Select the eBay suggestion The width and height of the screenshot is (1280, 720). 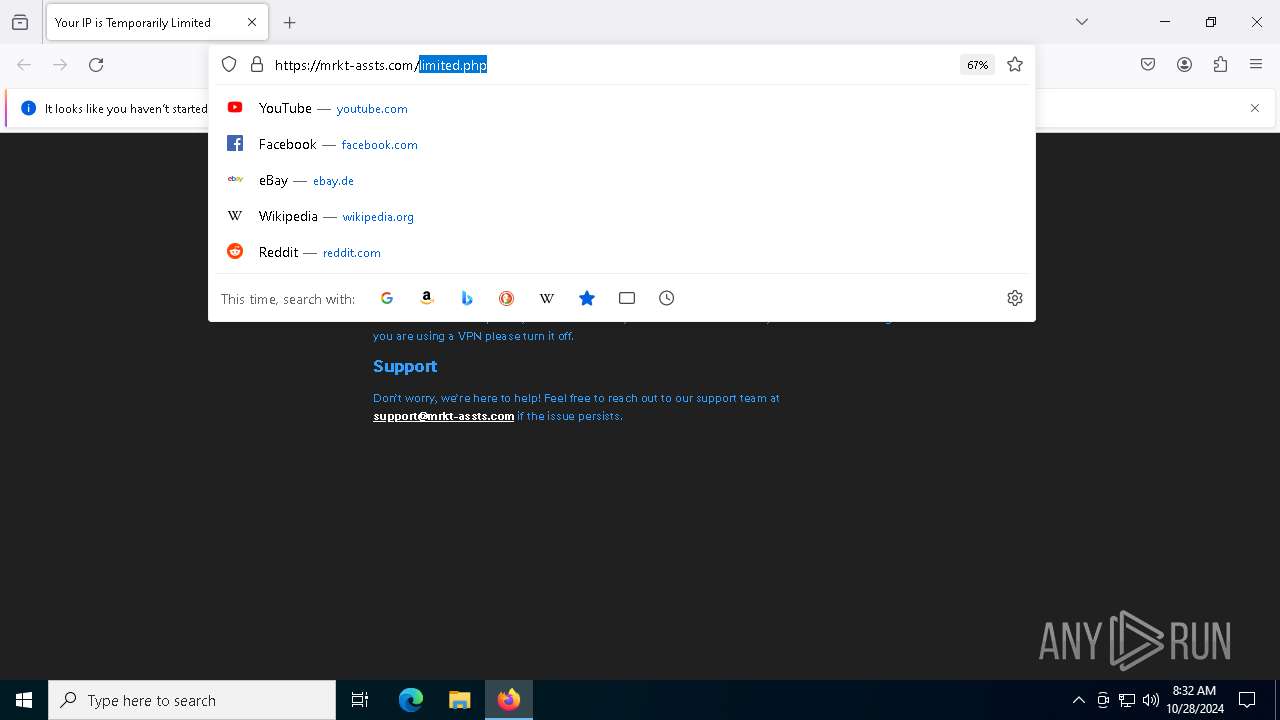click(622, 180)
